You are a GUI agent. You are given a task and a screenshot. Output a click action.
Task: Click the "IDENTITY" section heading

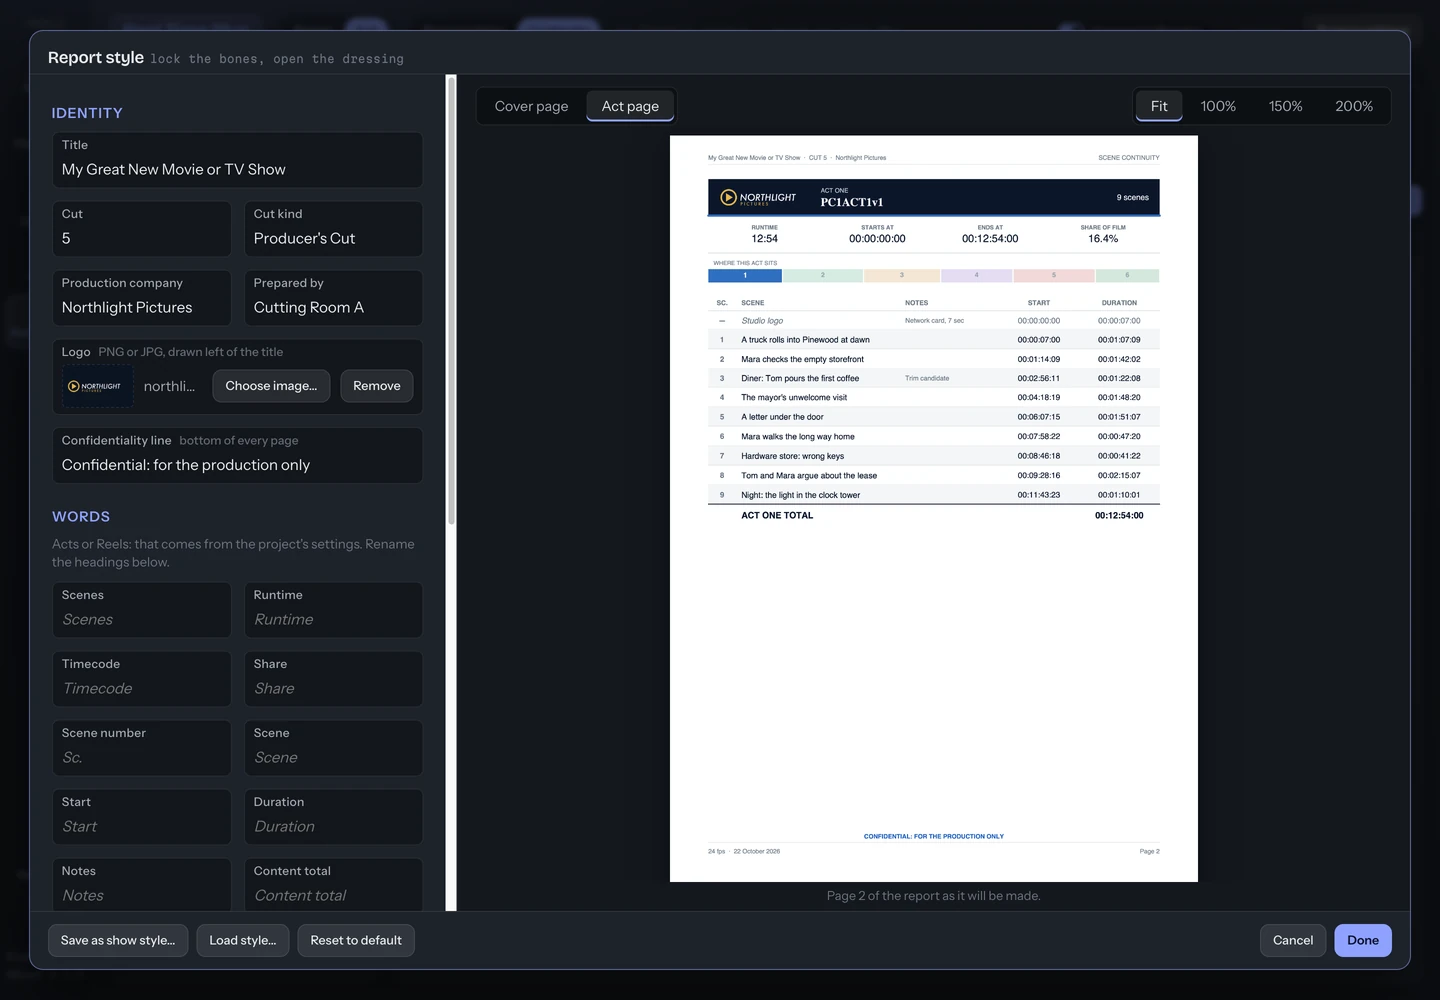coord(87,113)
